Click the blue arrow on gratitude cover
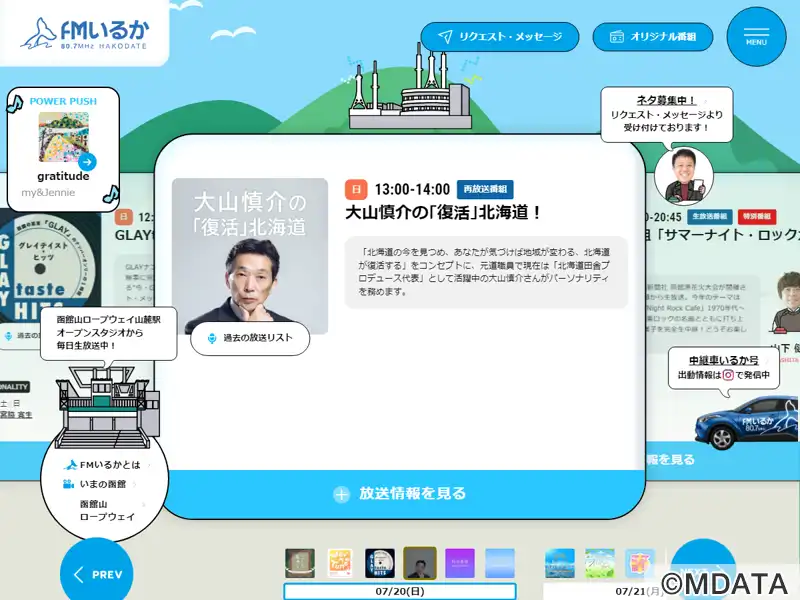800x600 pixels. [x=87, y=162]
